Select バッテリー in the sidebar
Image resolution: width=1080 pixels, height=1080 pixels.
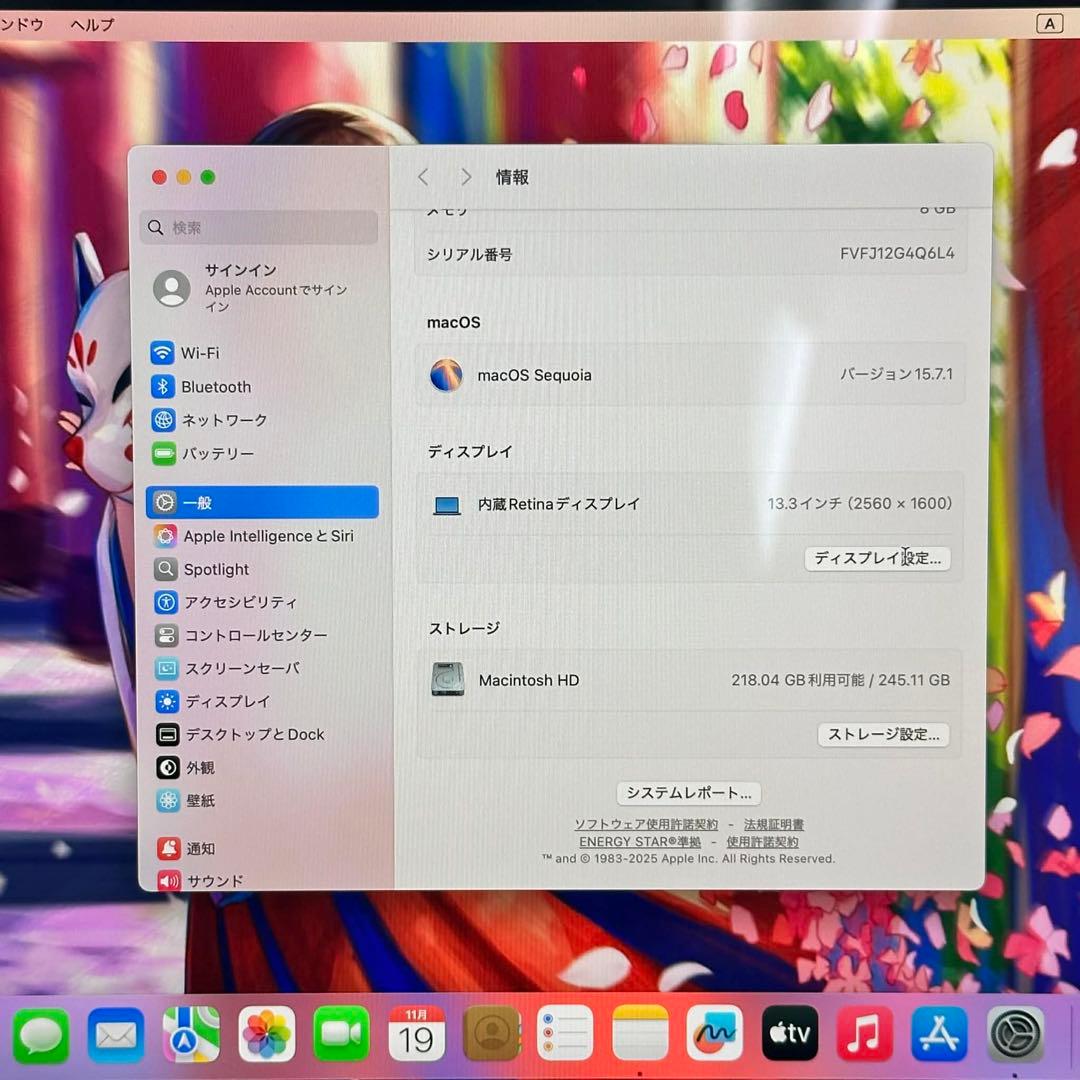coord(218,453)
